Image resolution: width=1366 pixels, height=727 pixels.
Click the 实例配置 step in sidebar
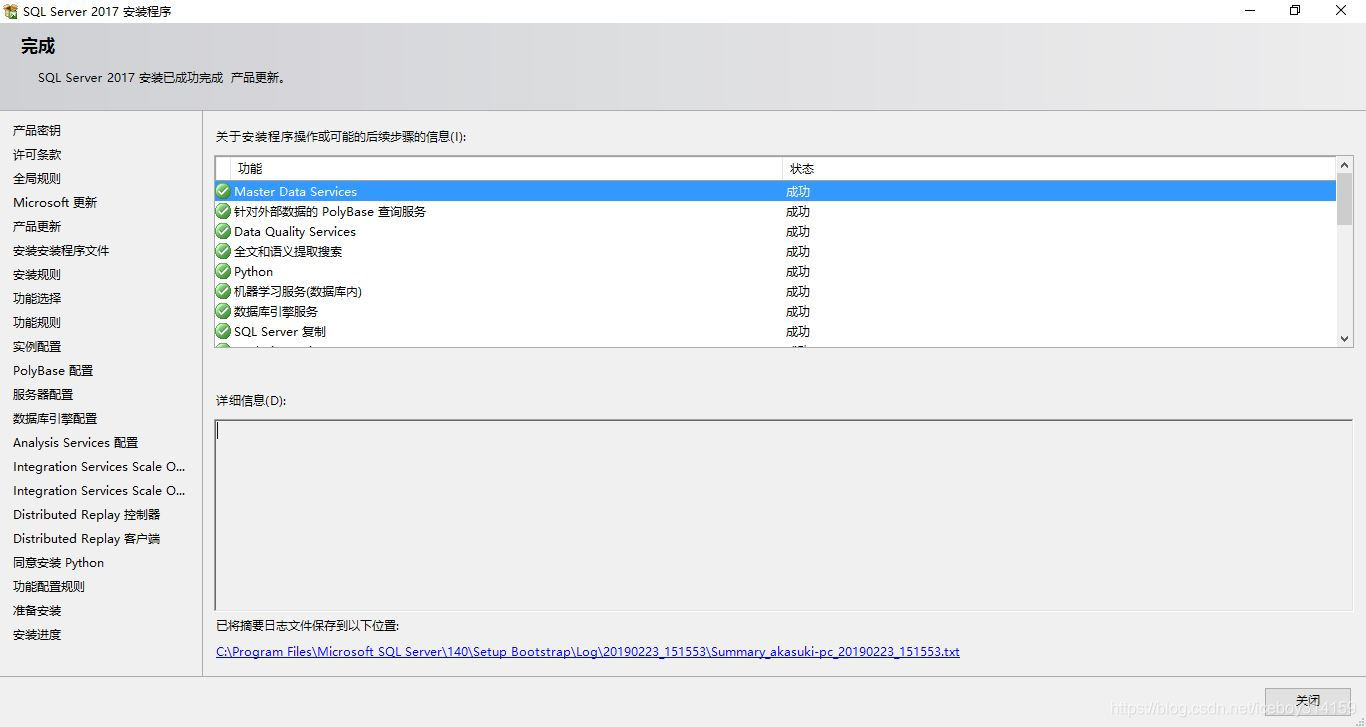tap(37, 347)
